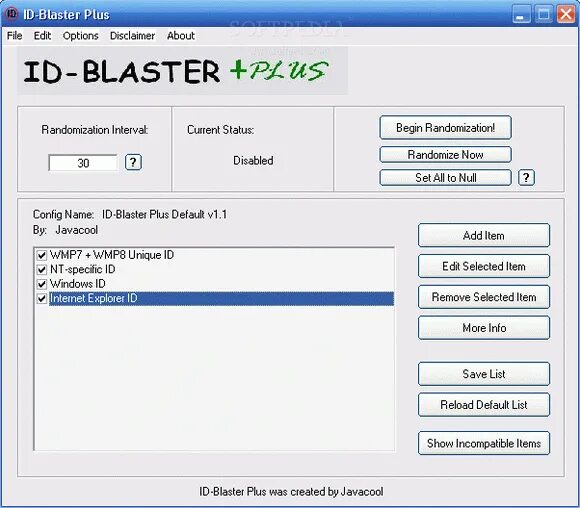Maximize the ID-Blaster Plus window
The width and height of the screenshot is (580, 508).
(543, 14)
